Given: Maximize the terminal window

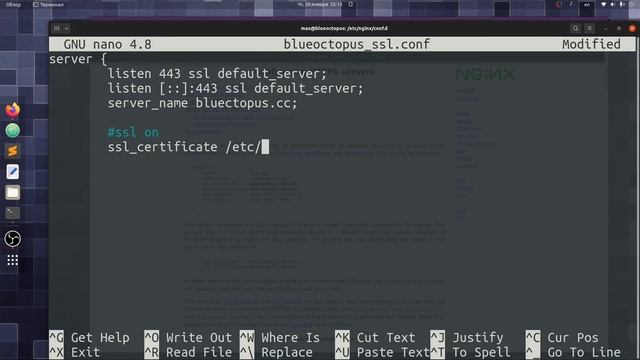Looking at the screenshot, I should (x=619, y=28).
